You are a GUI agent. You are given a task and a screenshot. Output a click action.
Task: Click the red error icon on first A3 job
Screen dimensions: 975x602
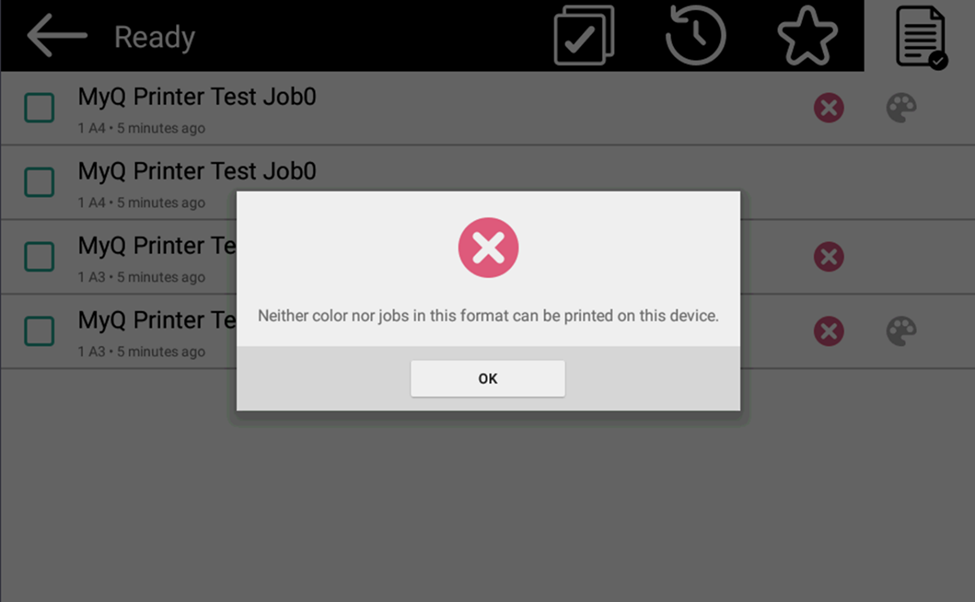[x=829, y=256]
